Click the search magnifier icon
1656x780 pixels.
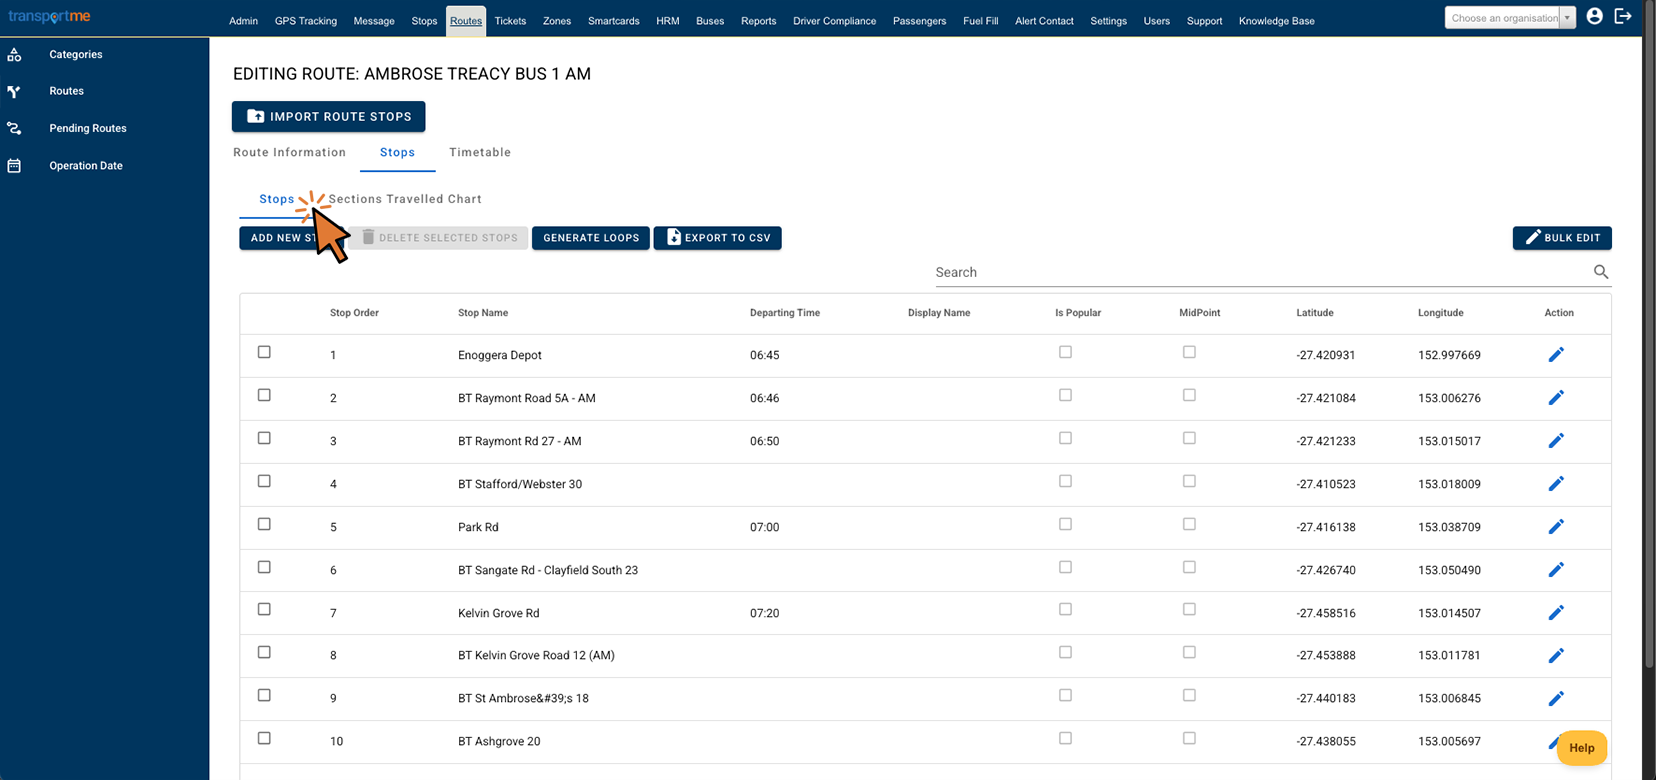pos(1601,272)
